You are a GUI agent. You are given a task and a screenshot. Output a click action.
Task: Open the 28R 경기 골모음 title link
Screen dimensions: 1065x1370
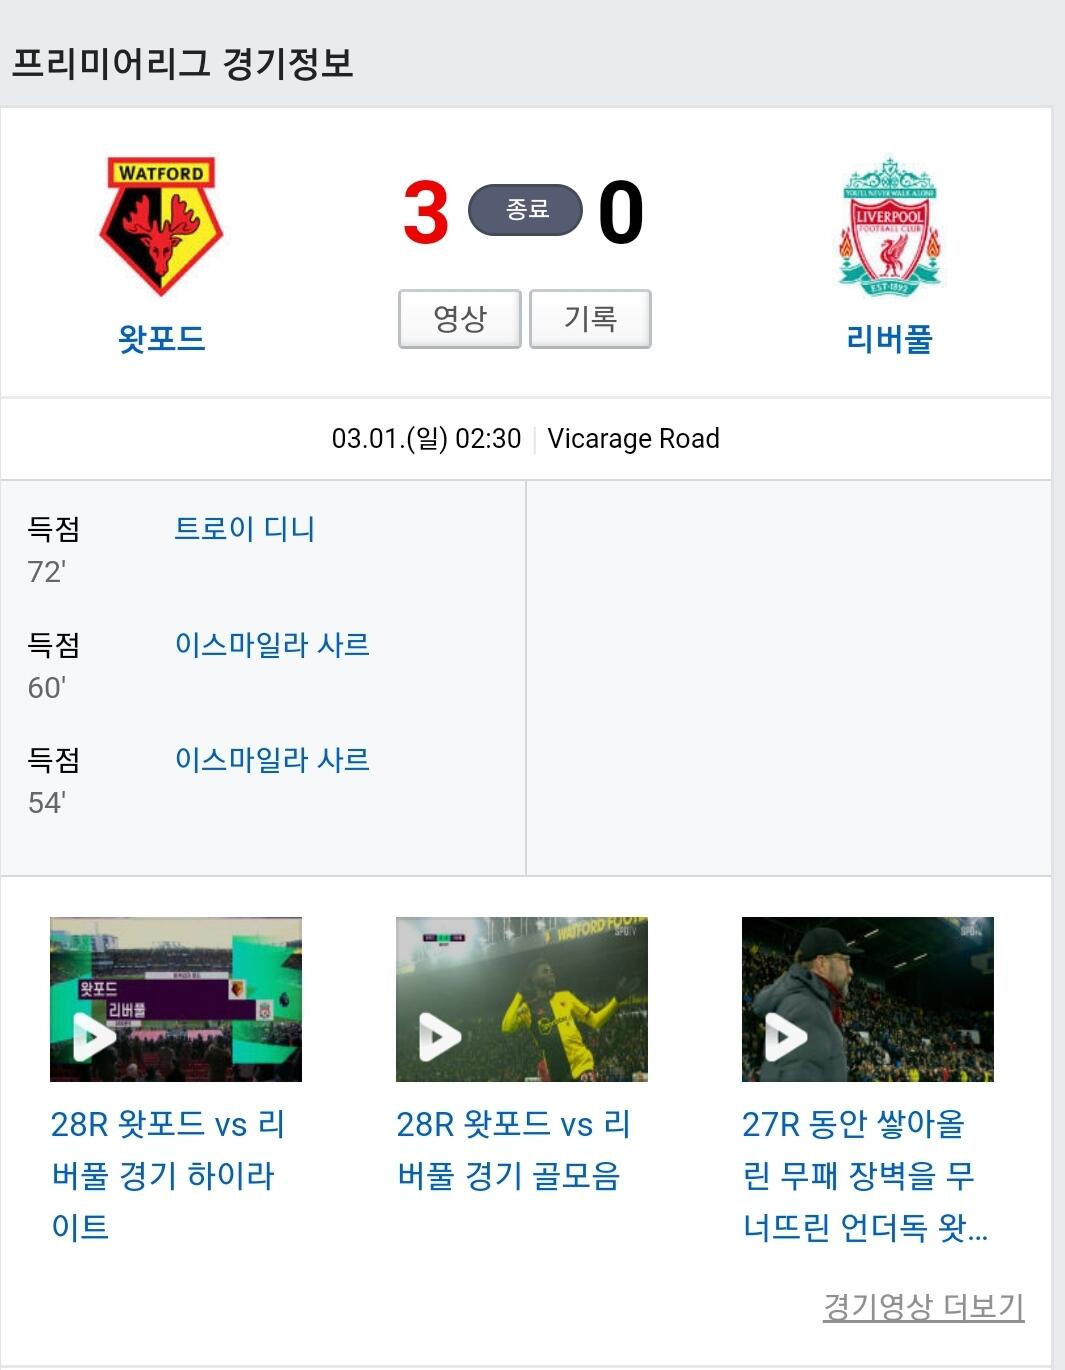click(x=513, y=1150)
